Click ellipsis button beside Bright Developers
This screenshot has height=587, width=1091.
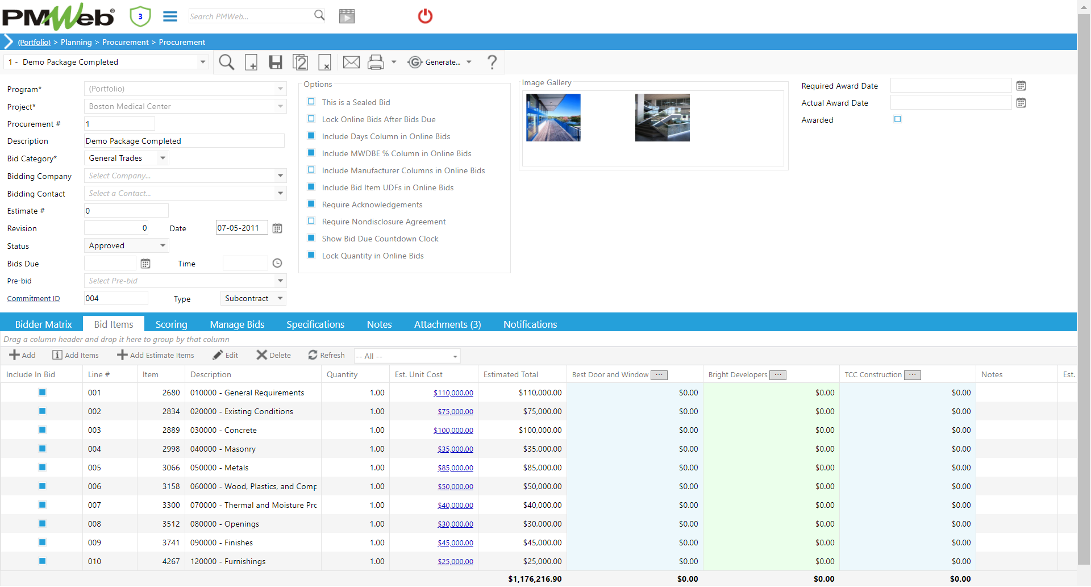click(778, 375)
